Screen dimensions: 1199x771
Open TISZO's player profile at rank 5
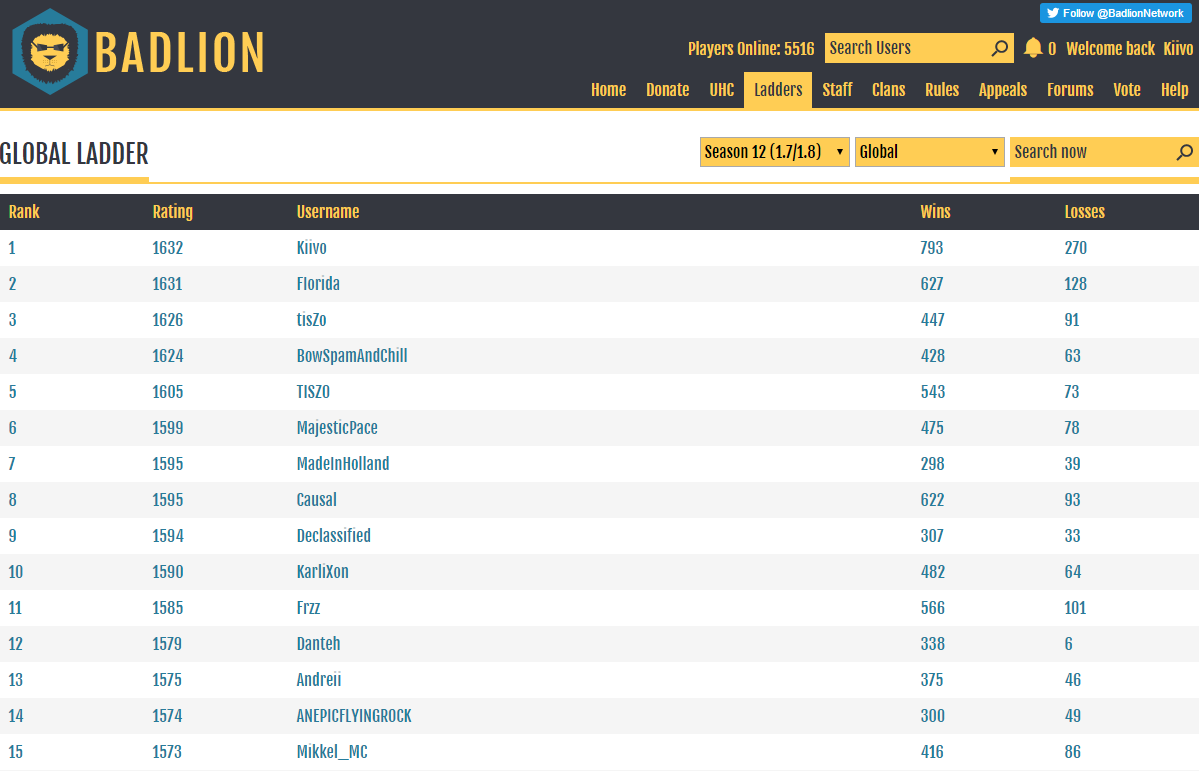tap(313, 392)
